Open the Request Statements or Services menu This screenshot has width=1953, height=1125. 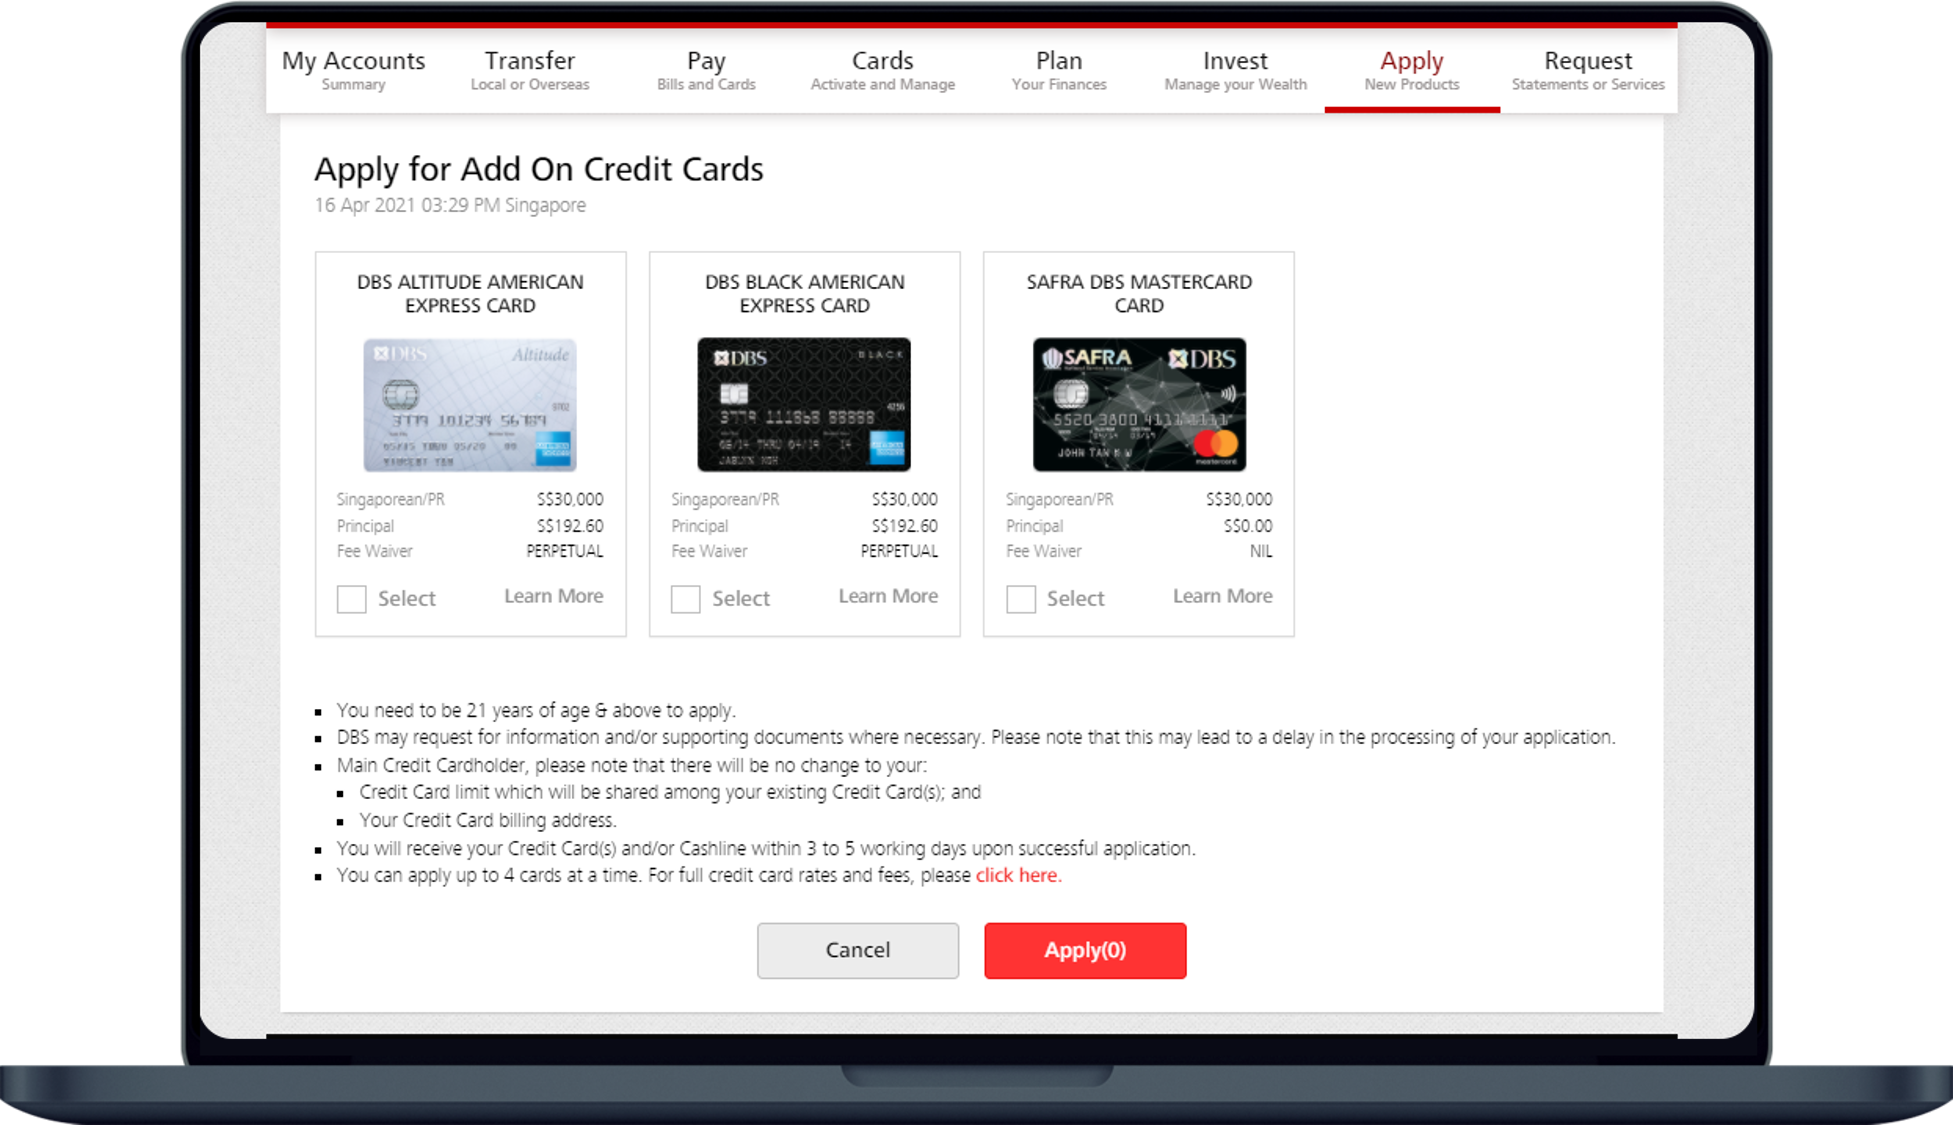1587,70
